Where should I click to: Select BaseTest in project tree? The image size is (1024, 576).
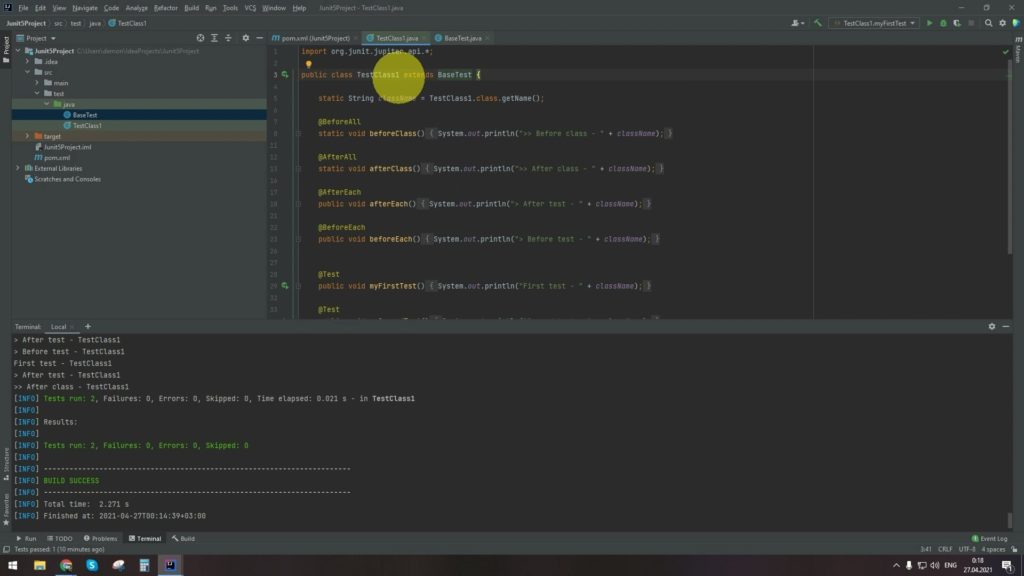(85, 115)
